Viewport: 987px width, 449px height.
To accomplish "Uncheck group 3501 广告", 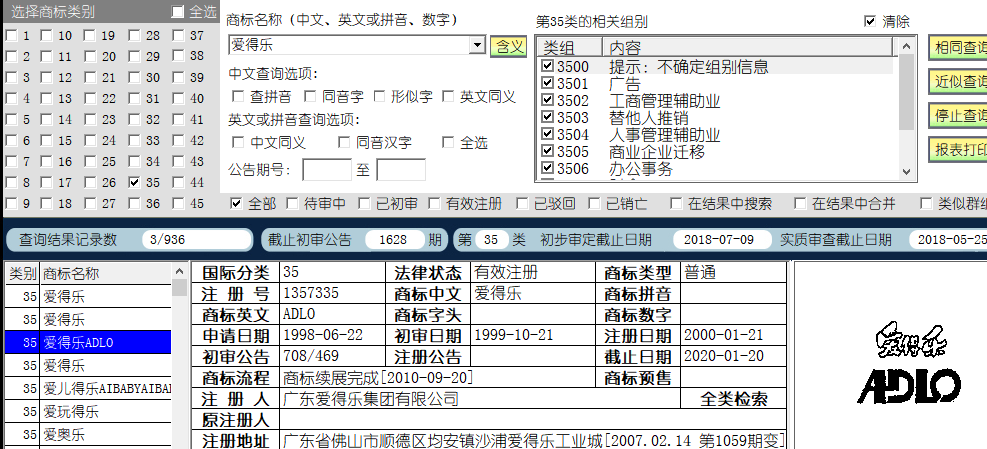I will point(548,83).
